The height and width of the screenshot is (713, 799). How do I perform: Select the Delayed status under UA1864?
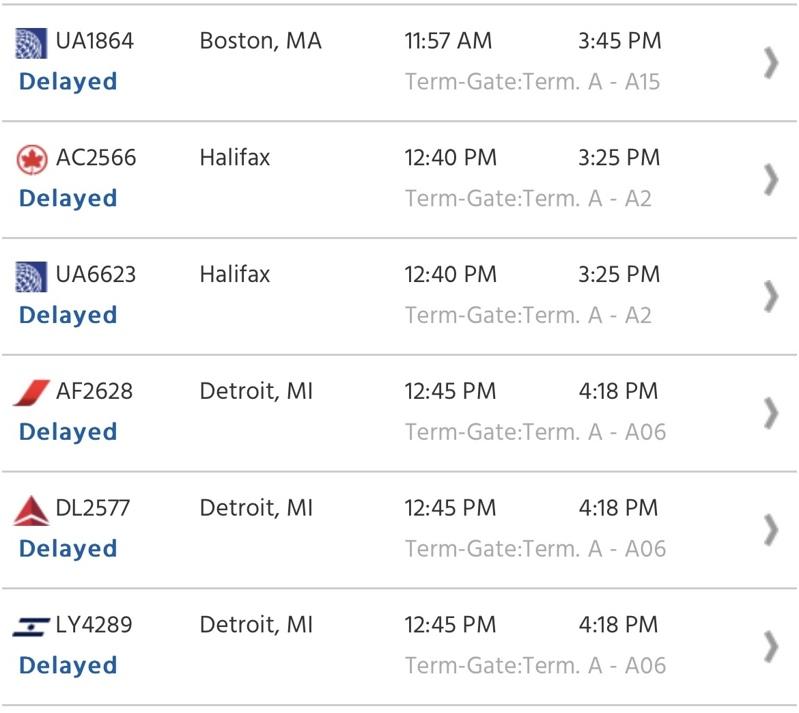coord(68,82)
